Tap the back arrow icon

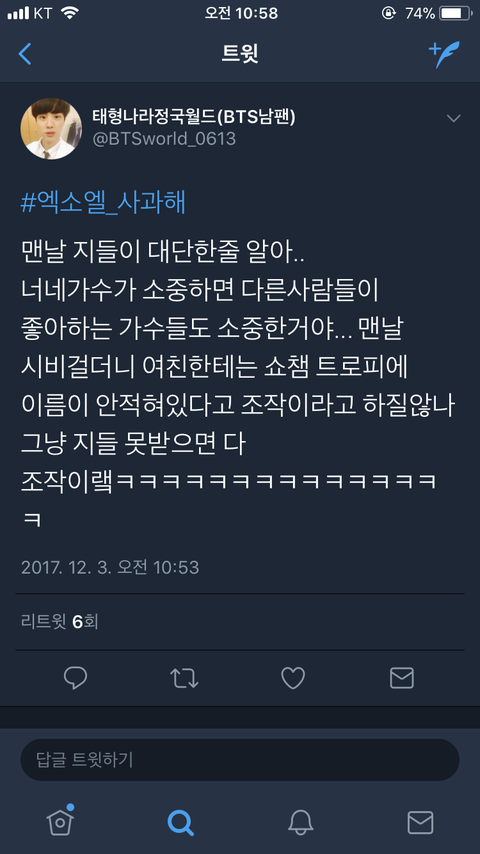[25, 54]
